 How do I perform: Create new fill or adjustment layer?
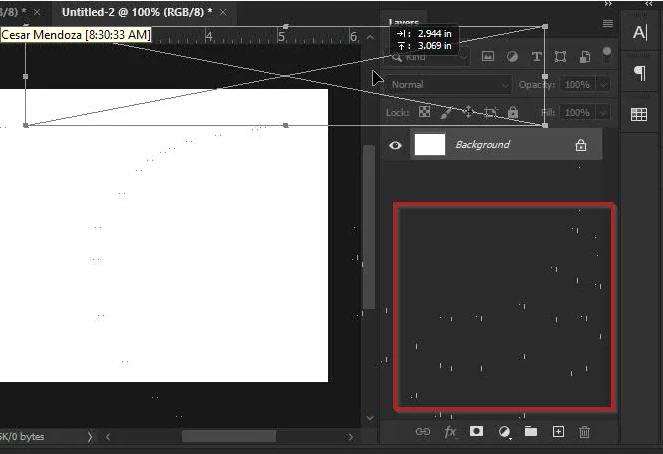[504, 432]
